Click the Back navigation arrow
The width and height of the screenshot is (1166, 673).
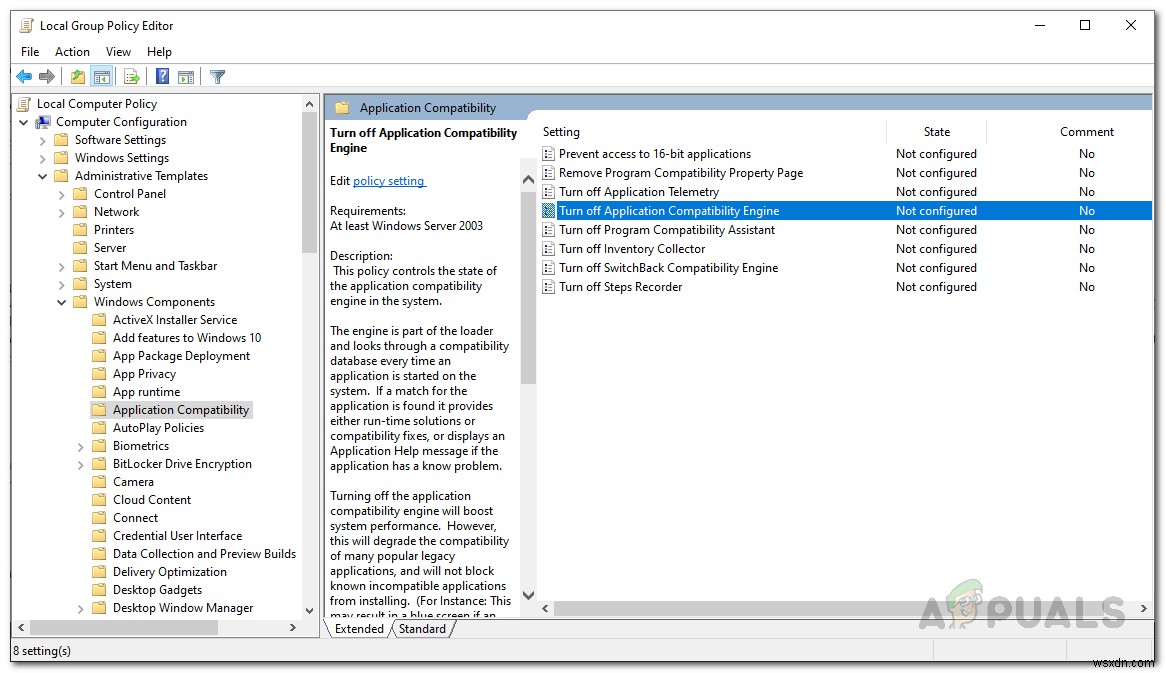(24, 76)
